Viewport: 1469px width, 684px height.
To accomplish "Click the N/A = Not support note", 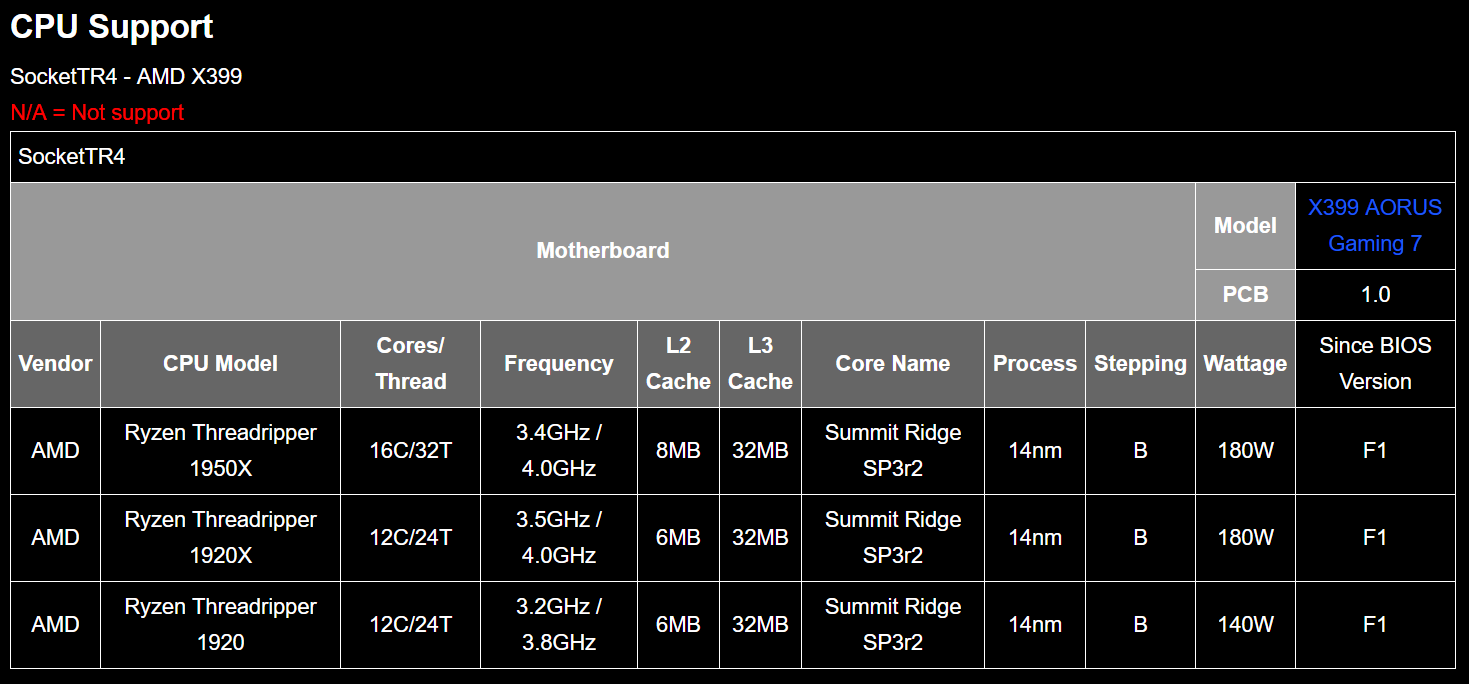I will tap(97, 112).
